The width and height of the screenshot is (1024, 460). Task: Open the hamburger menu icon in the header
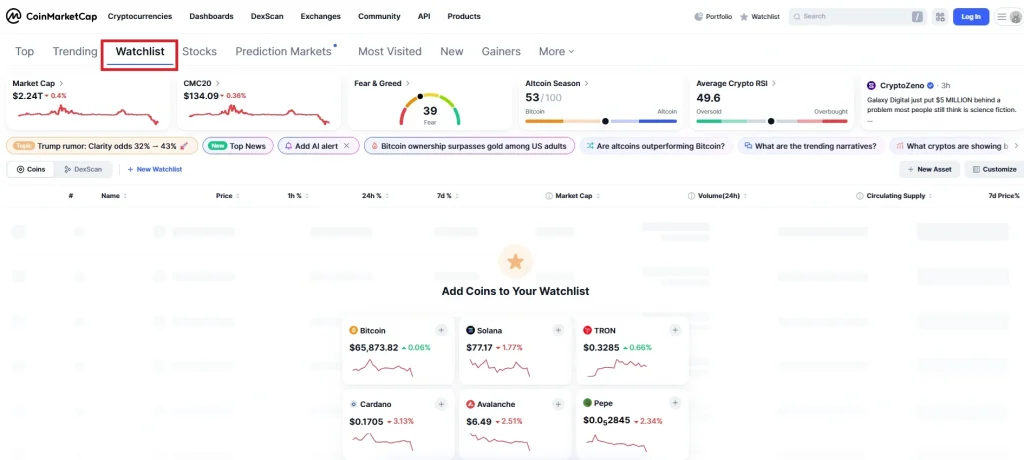coord(1002,17)
